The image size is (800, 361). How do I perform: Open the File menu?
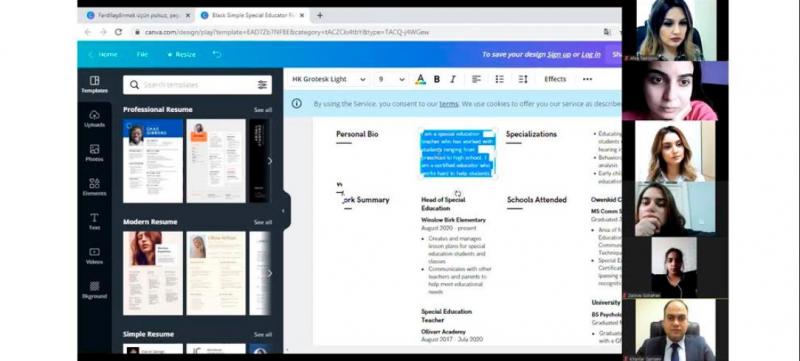pyautogui.click(x=142, y=55)
